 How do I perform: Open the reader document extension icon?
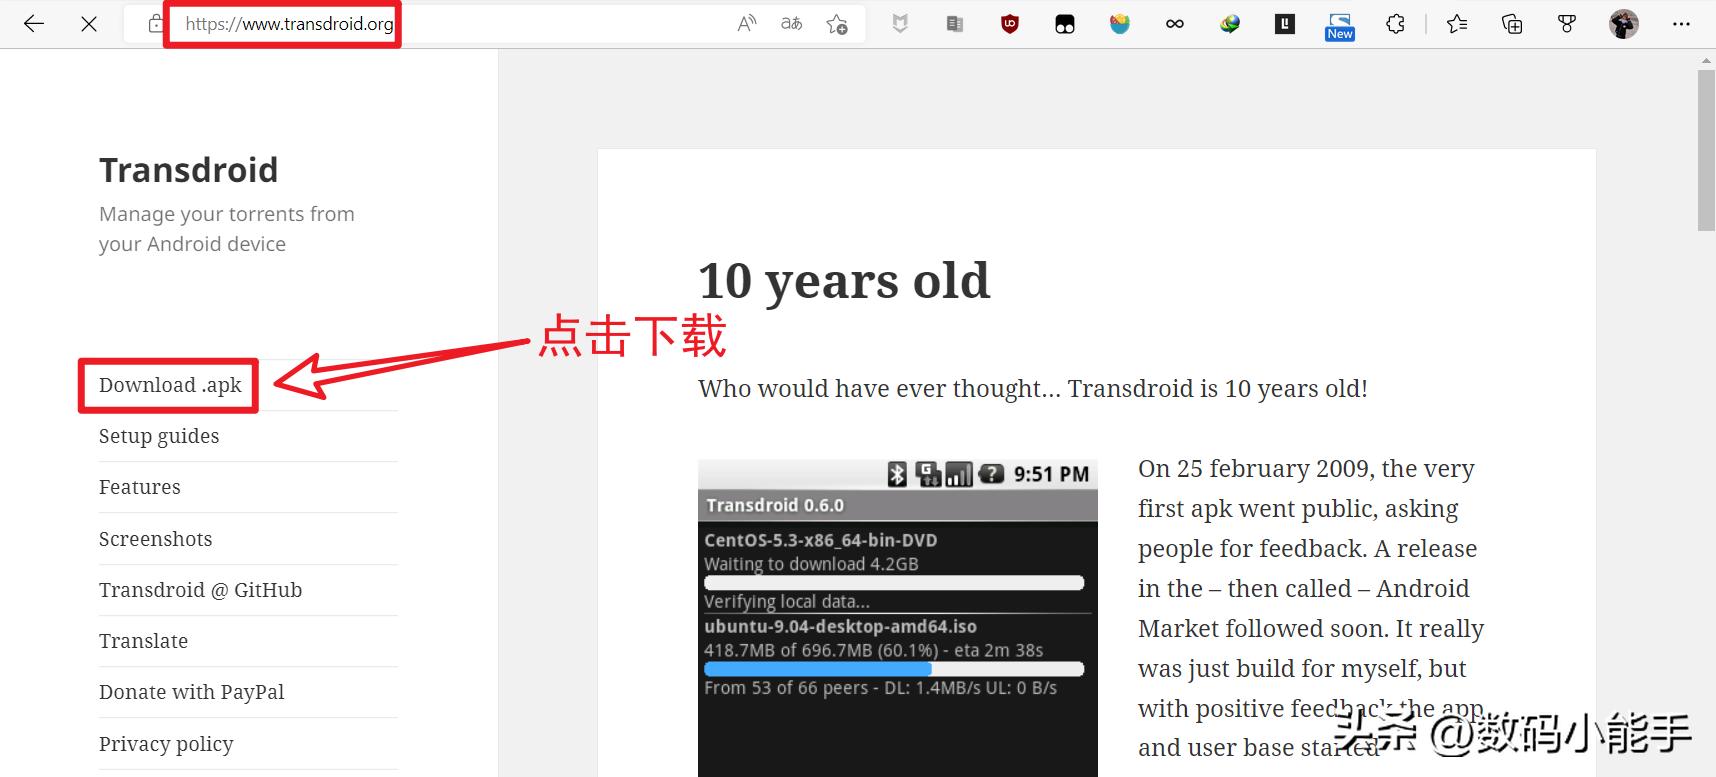955,24
